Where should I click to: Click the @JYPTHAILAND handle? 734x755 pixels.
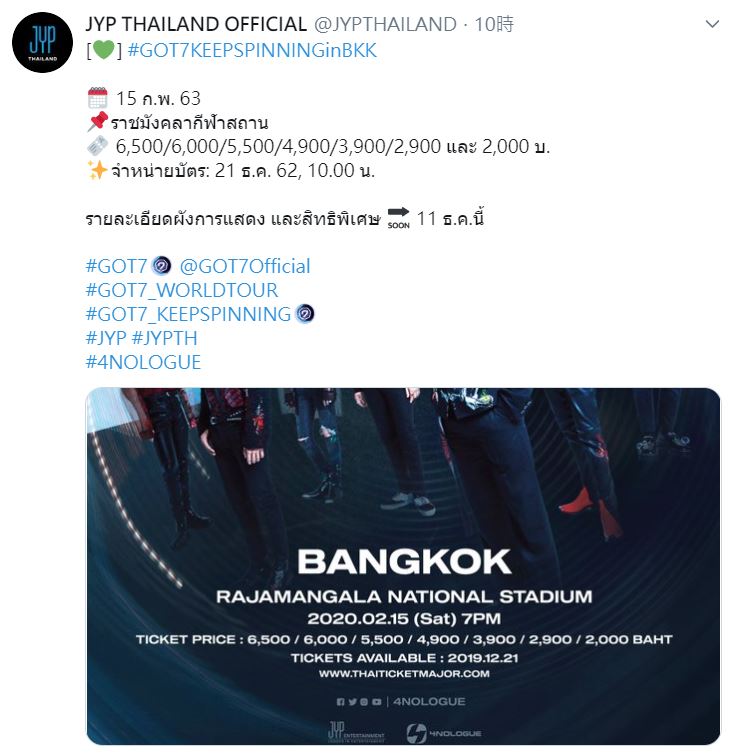click(385, 24)
